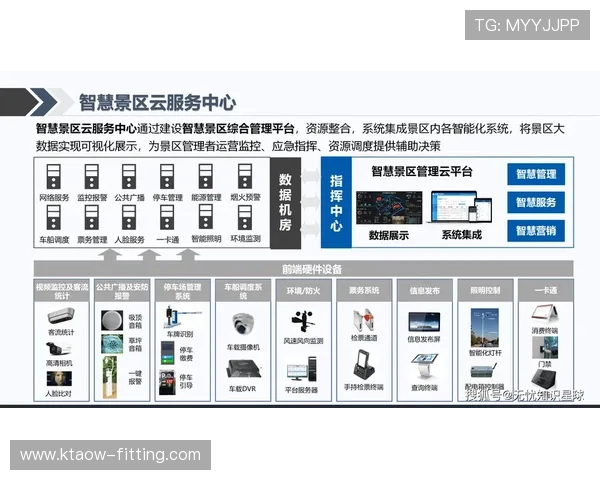Select the 智慧服务 blue button

pos(536,202)
